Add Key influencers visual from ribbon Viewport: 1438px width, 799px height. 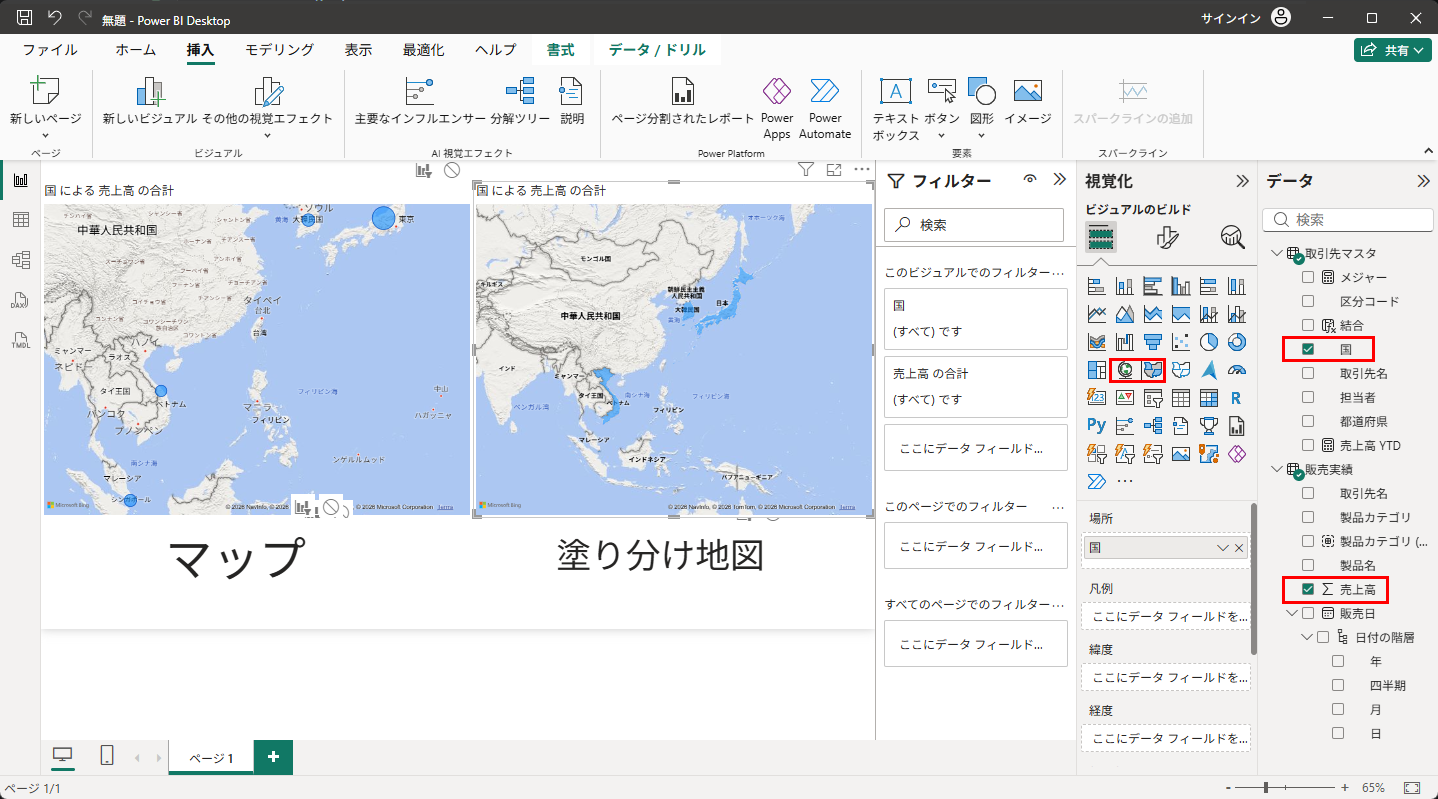[420, 100]
